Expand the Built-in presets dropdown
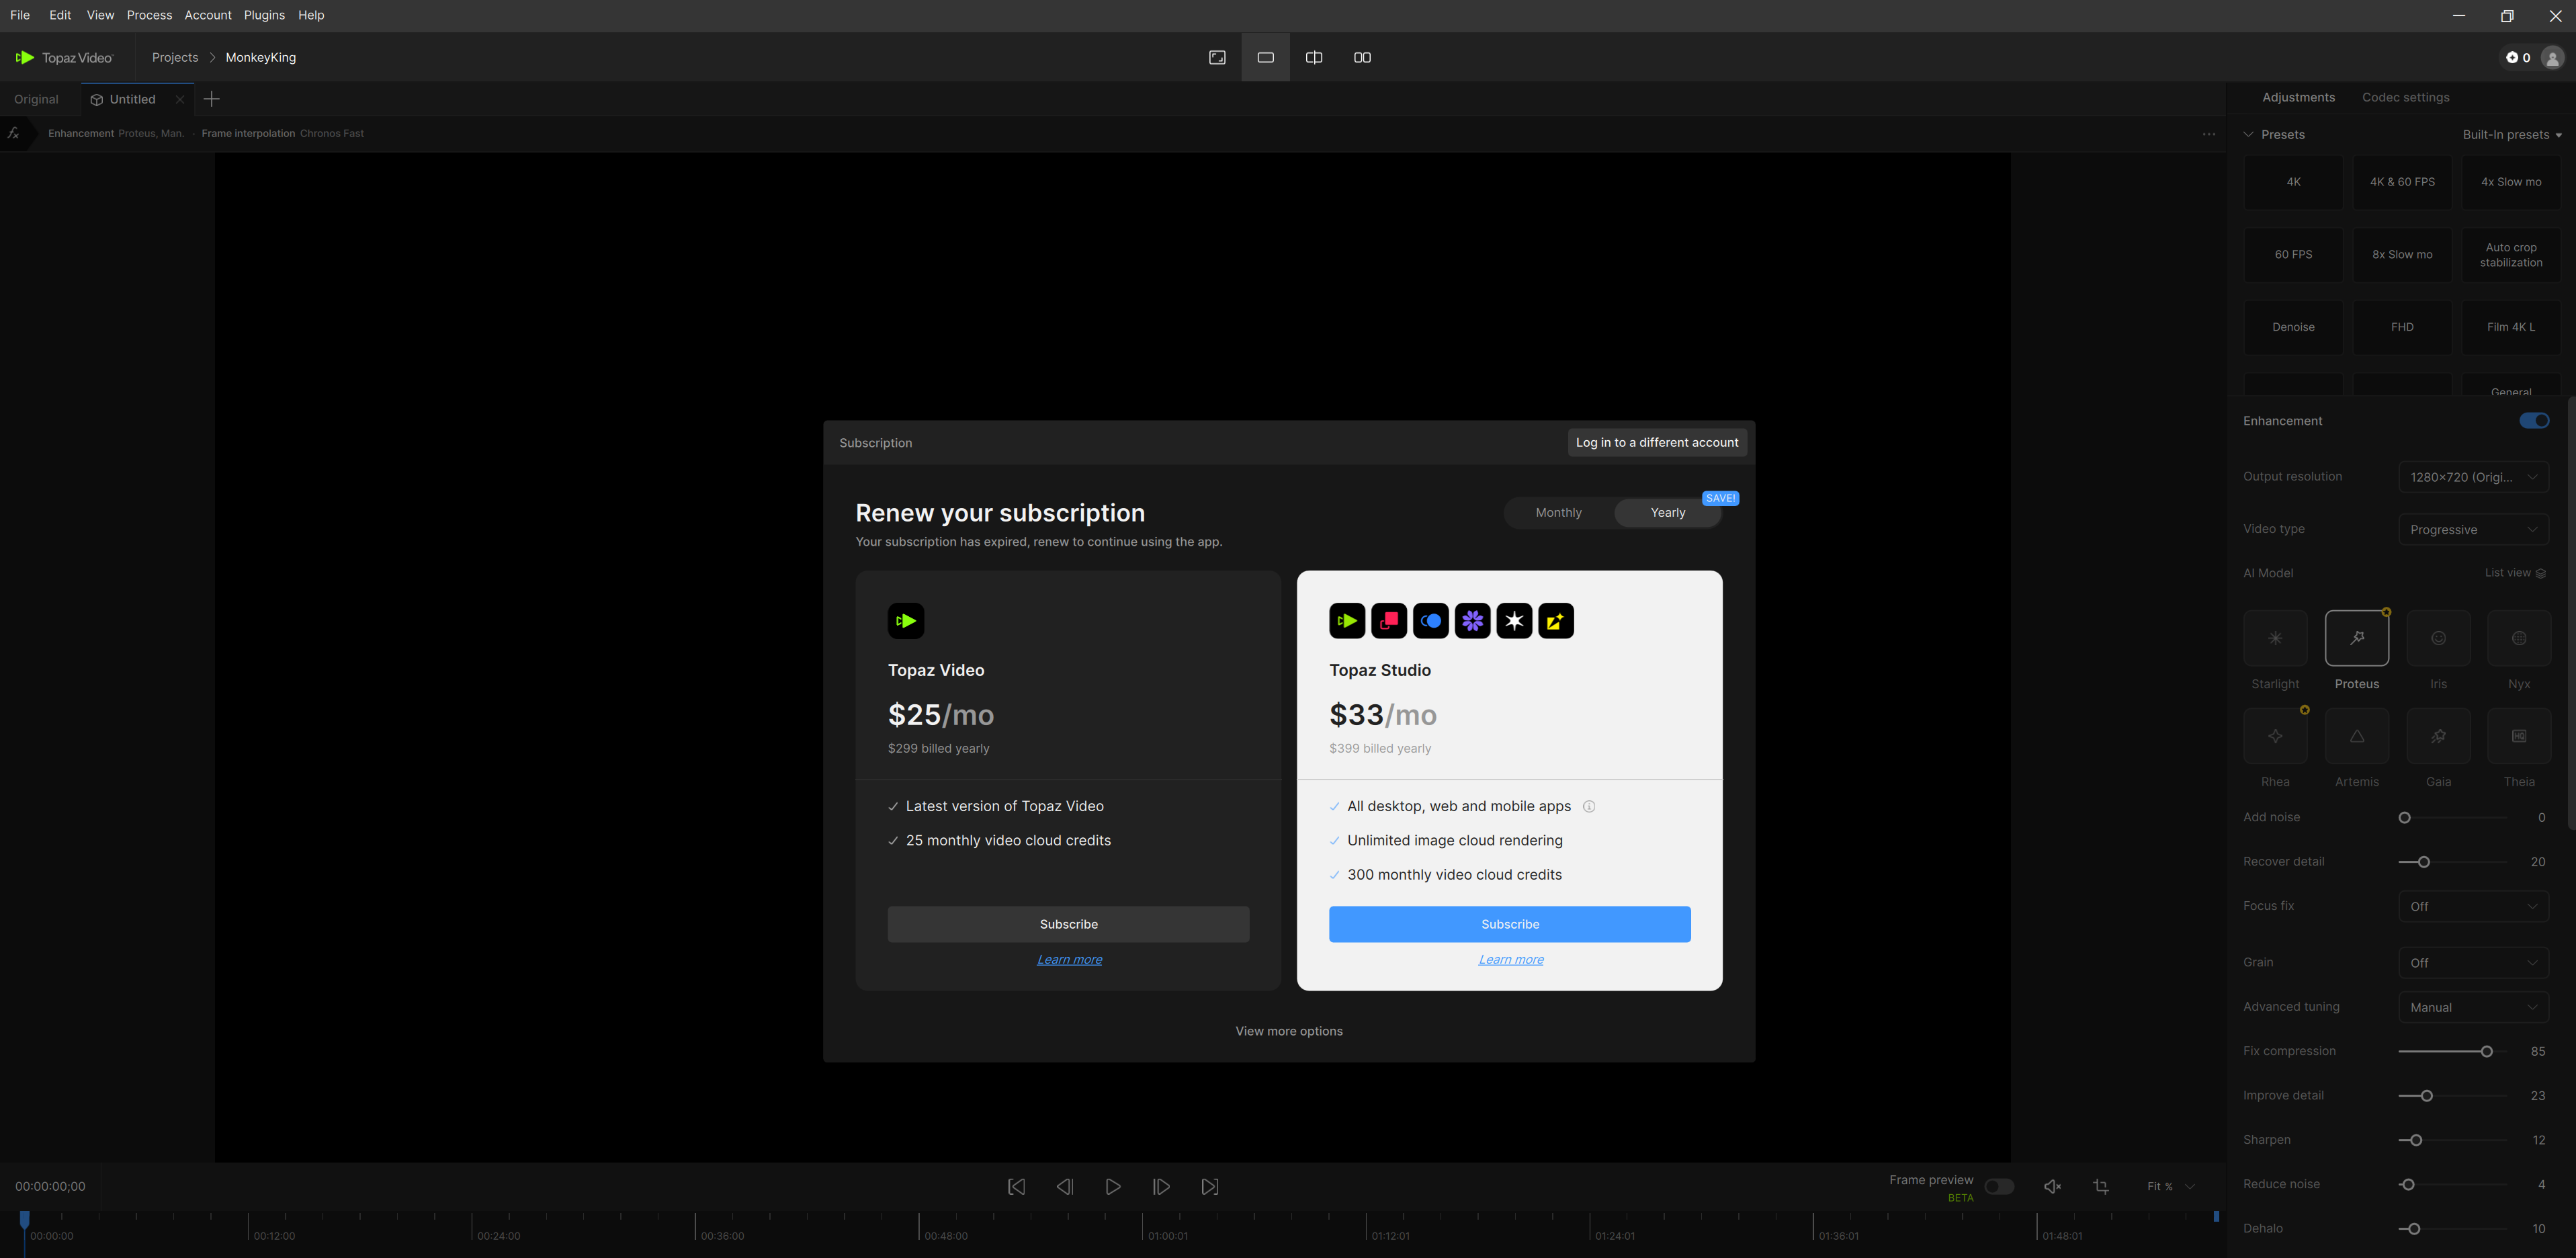Image resolution: width=2576 pixels, height=1258 pixels. pos(2511,135)
